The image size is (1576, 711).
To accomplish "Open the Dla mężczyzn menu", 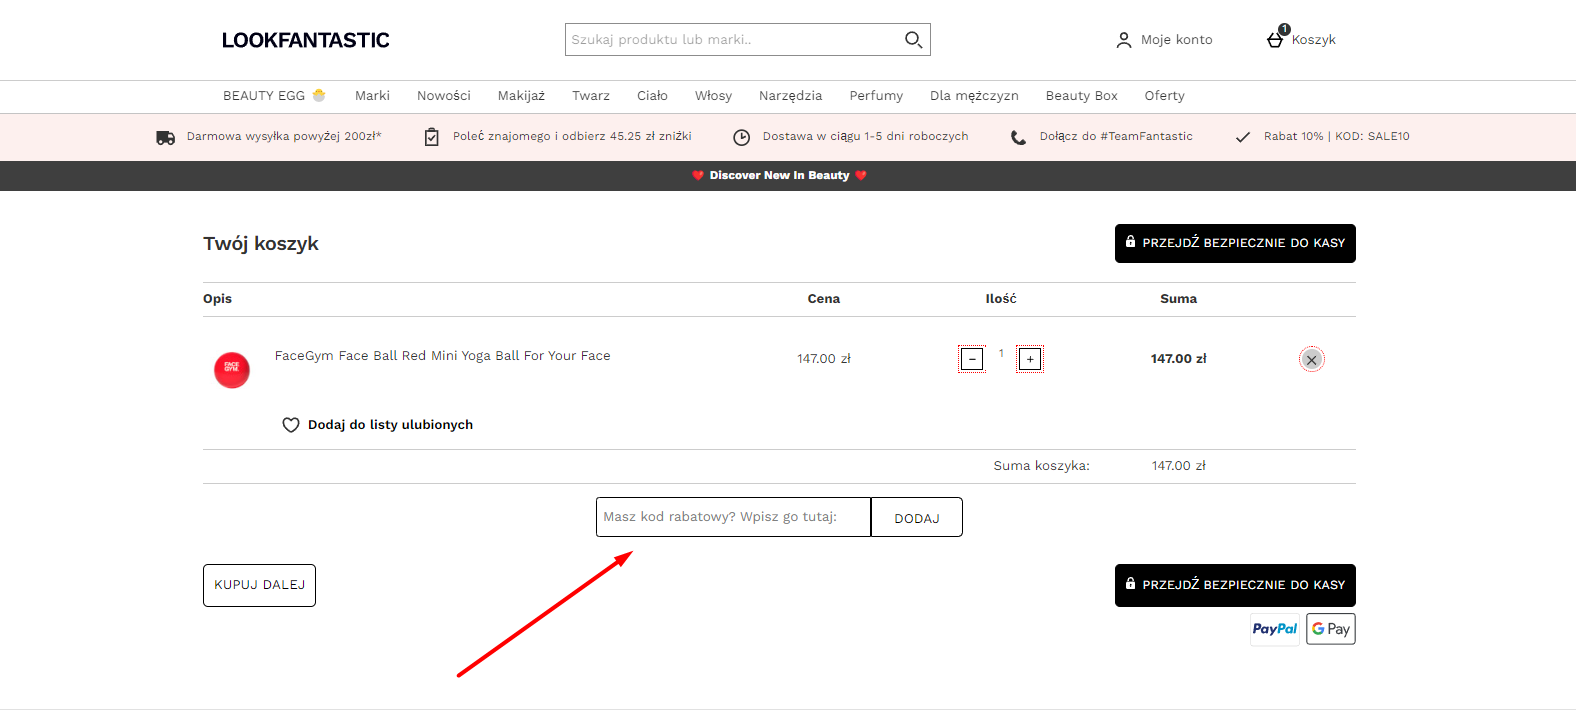I will point(974,96).
